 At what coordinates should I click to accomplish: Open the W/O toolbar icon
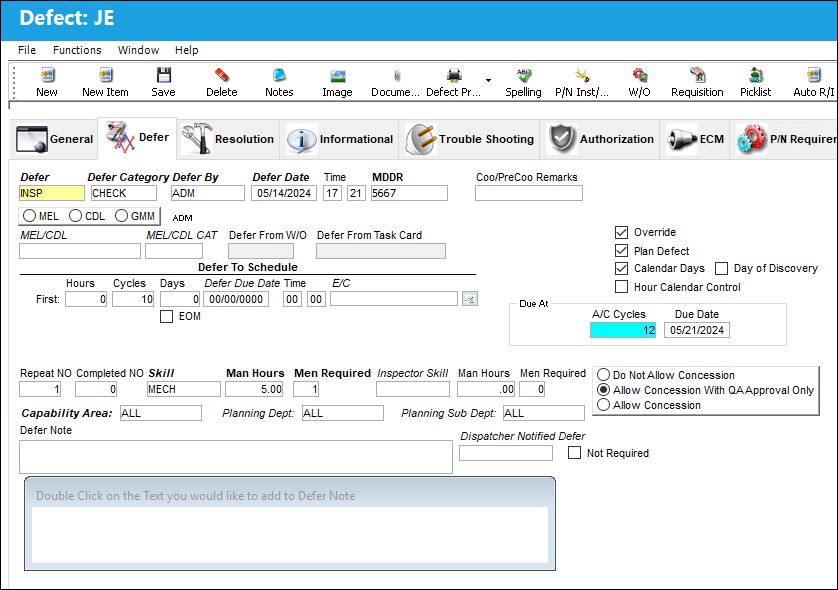tap(640, 75)
